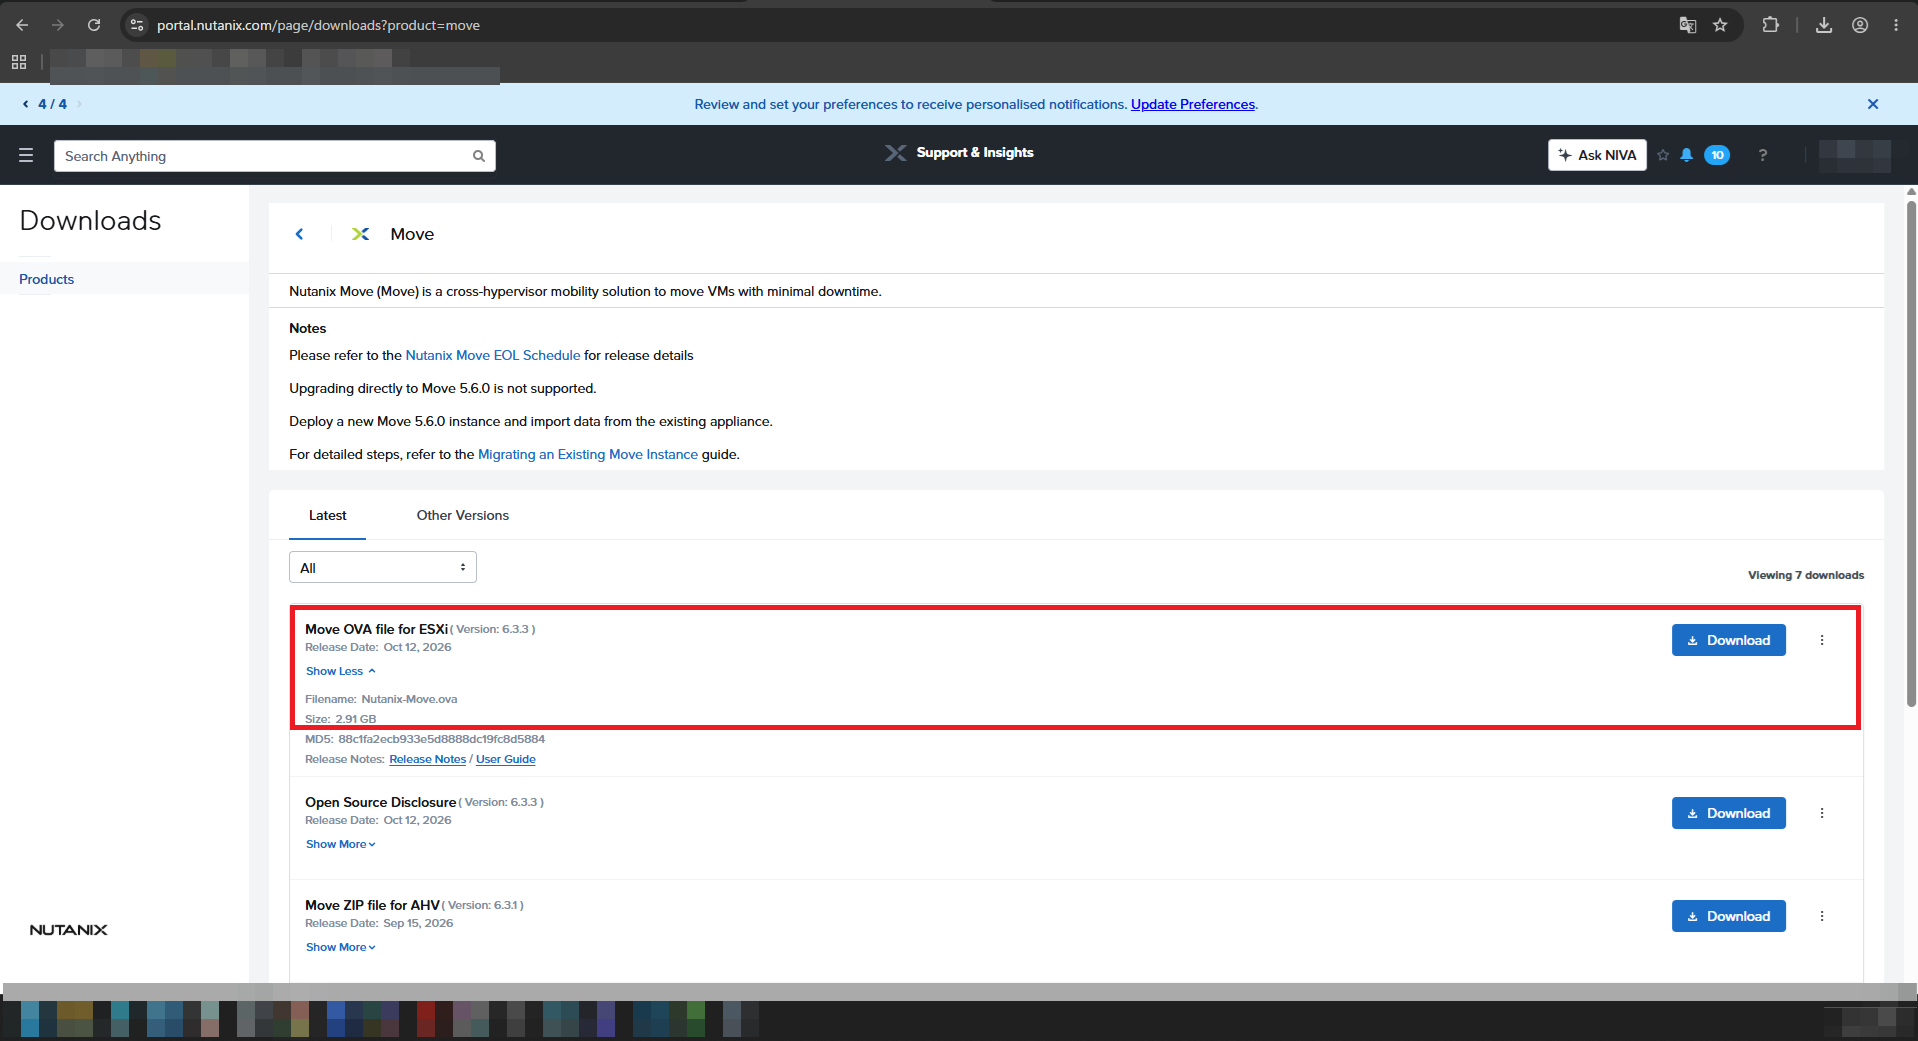Open the All filter dropdown
The width and height of the screenshot is (1918, 1041).
pos(383,567)
